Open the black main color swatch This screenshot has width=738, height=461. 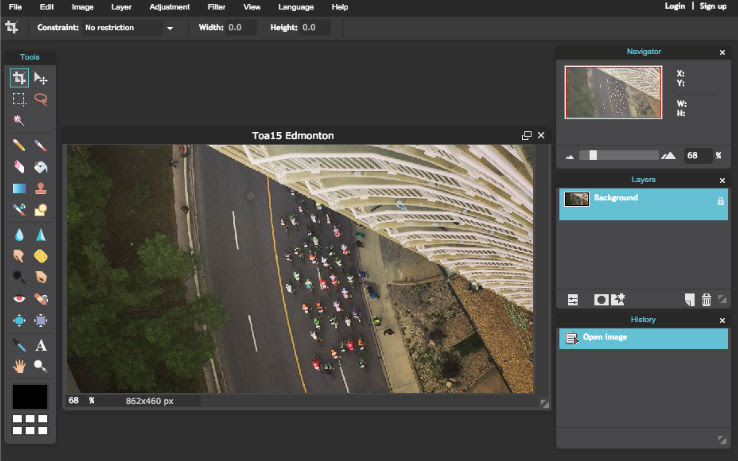coord(30,396)
